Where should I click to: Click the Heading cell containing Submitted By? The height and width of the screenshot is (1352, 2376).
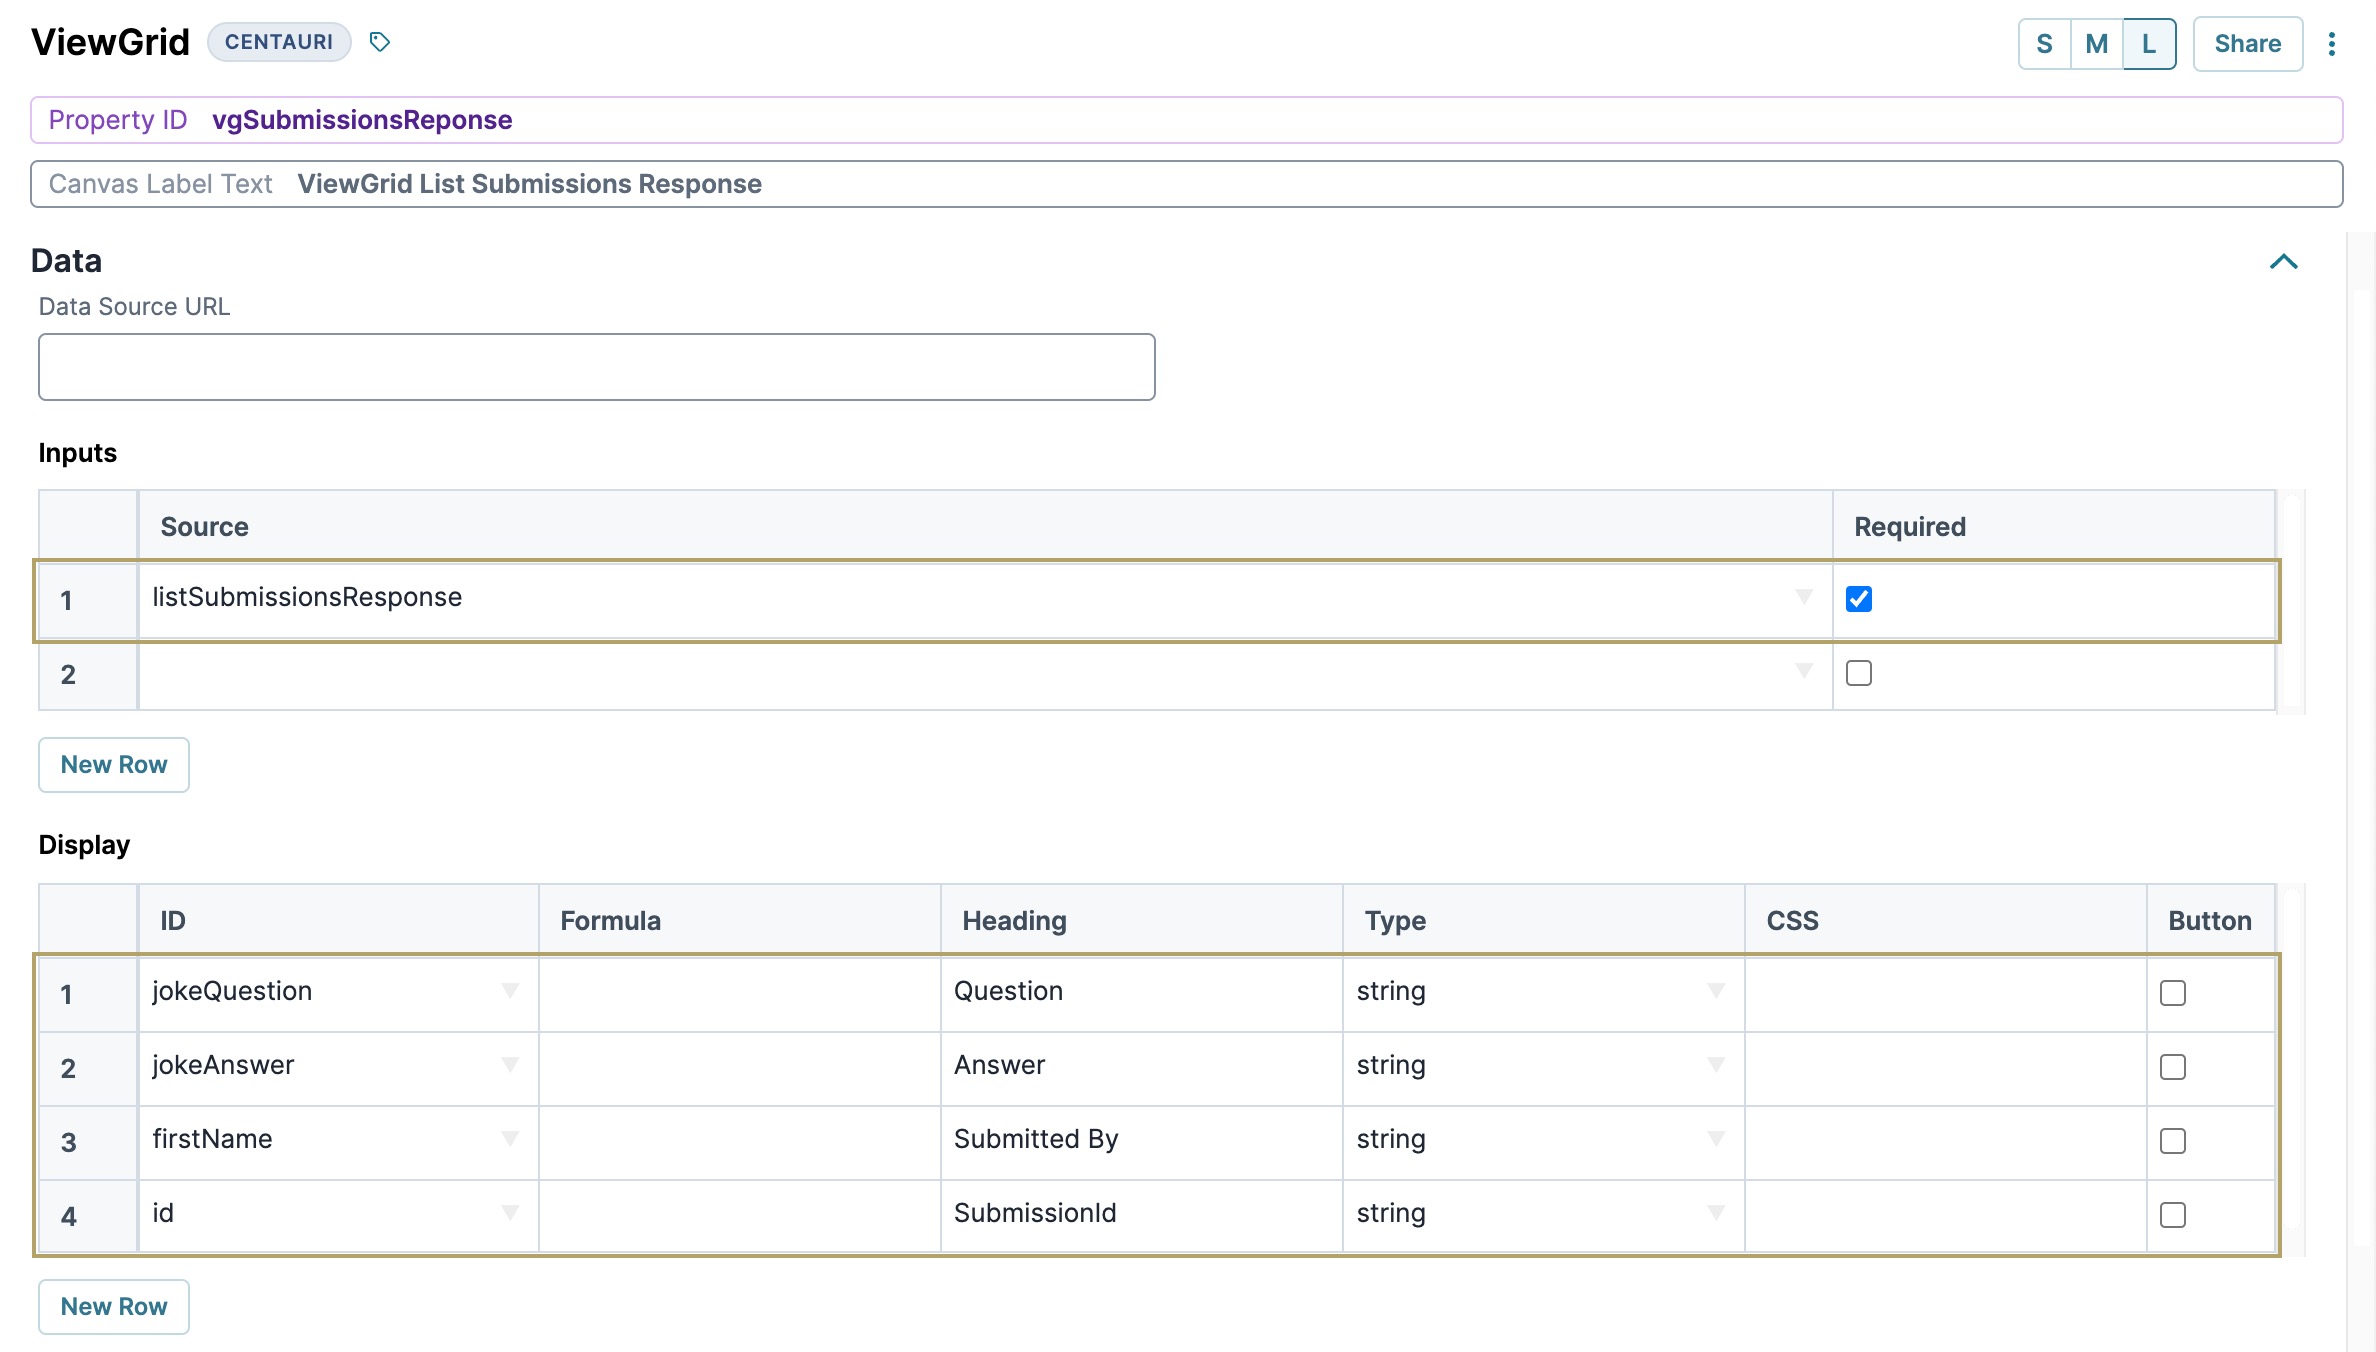point(1142,1139)
